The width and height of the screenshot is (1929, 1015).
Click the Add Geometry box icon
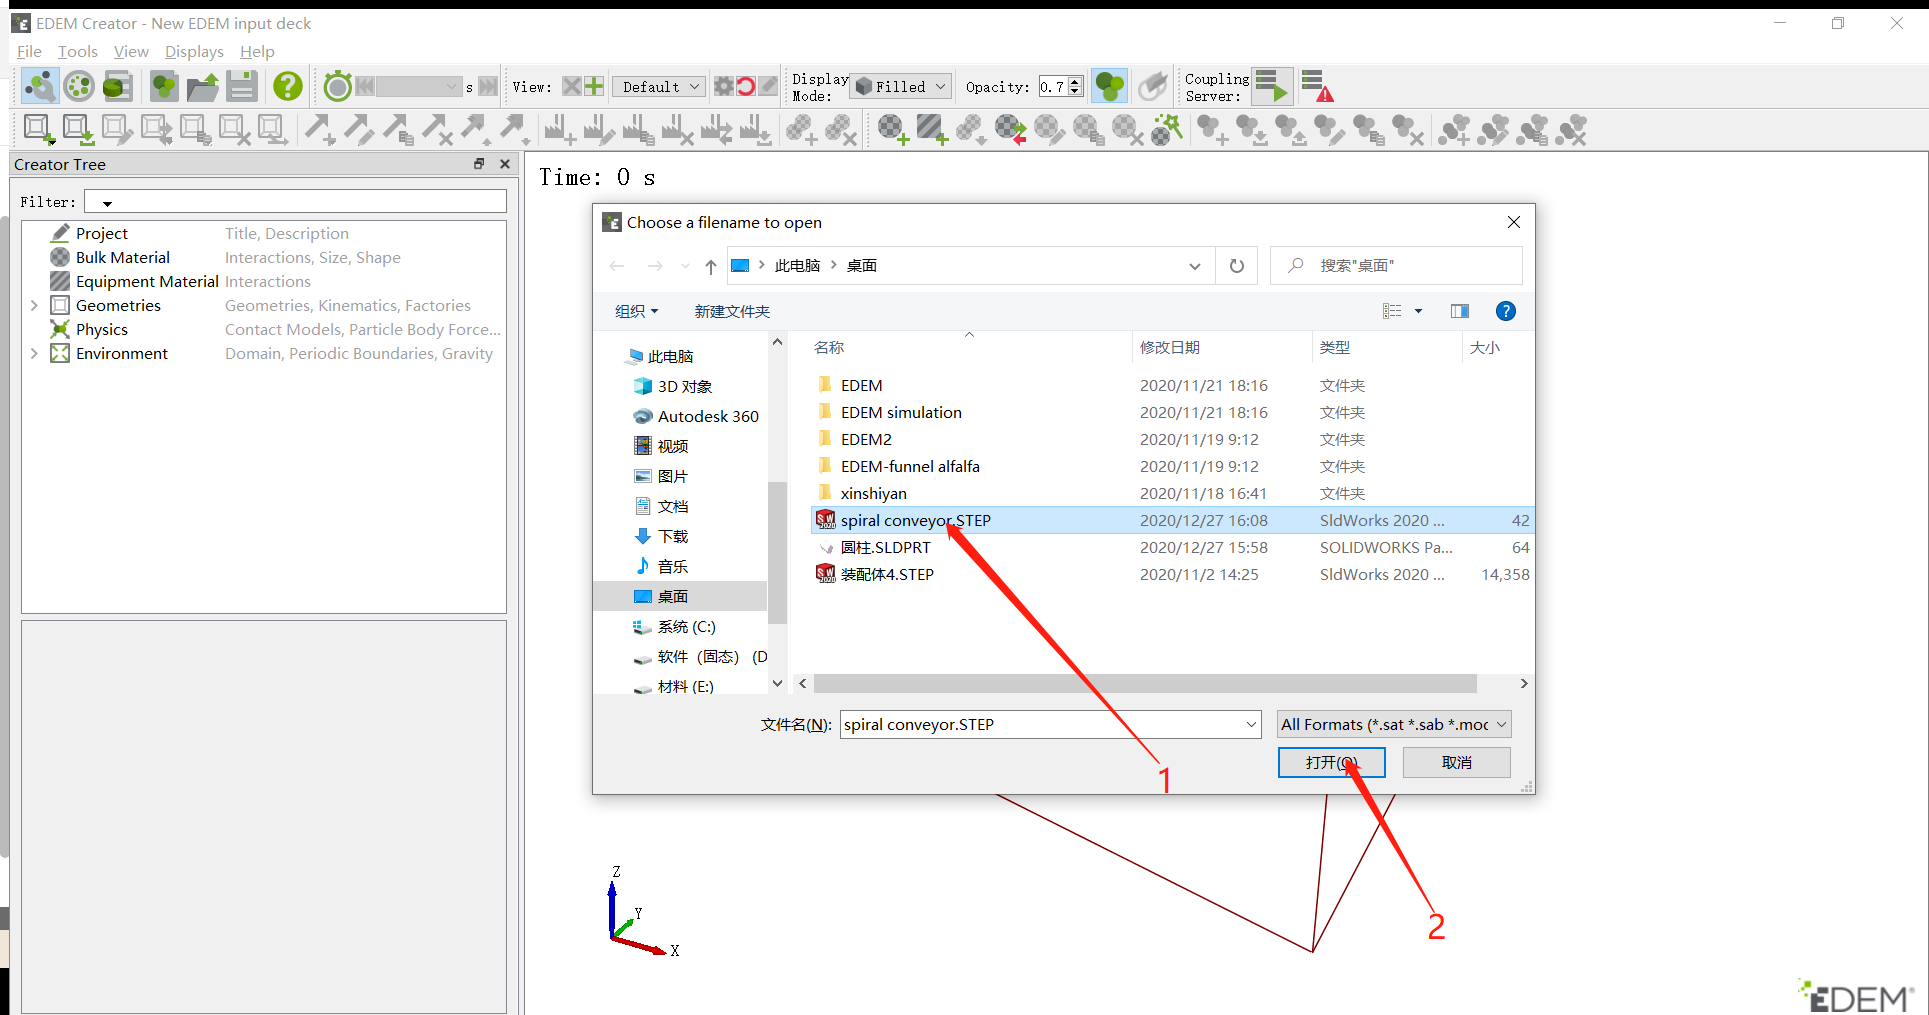(39, 130)
